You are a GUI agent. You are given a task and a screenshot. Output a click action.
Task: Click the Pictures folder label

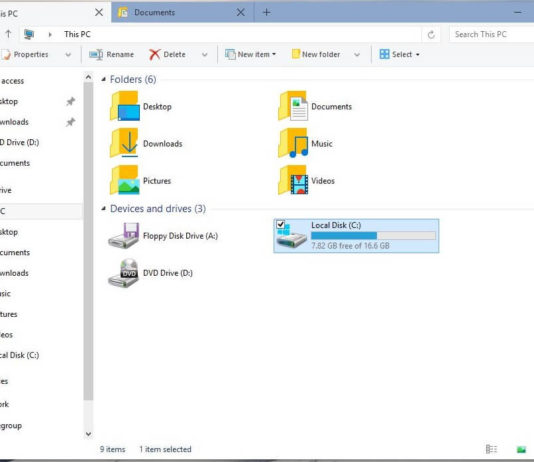click(x=157, y=180)
